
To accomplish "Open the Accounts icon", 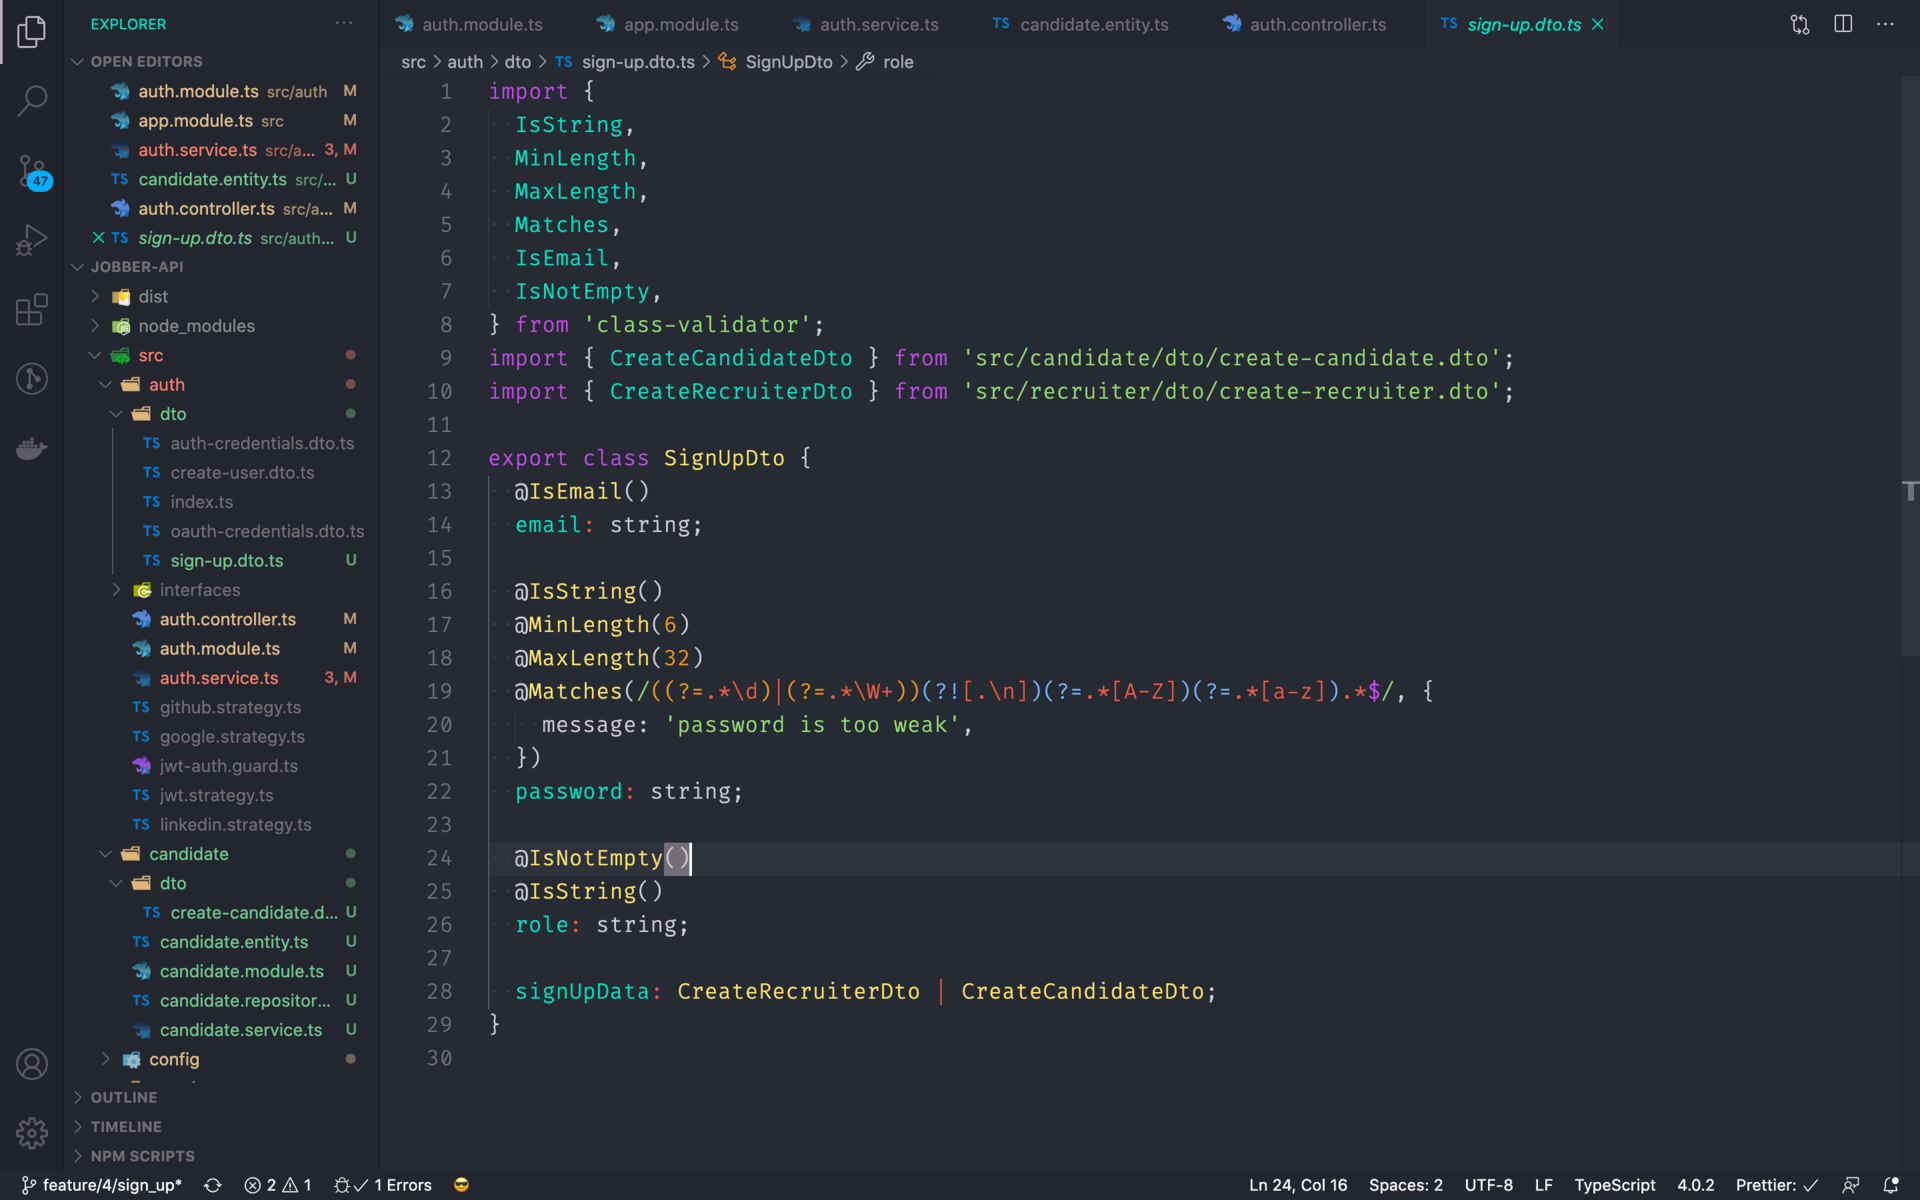I will point(32,1064).
